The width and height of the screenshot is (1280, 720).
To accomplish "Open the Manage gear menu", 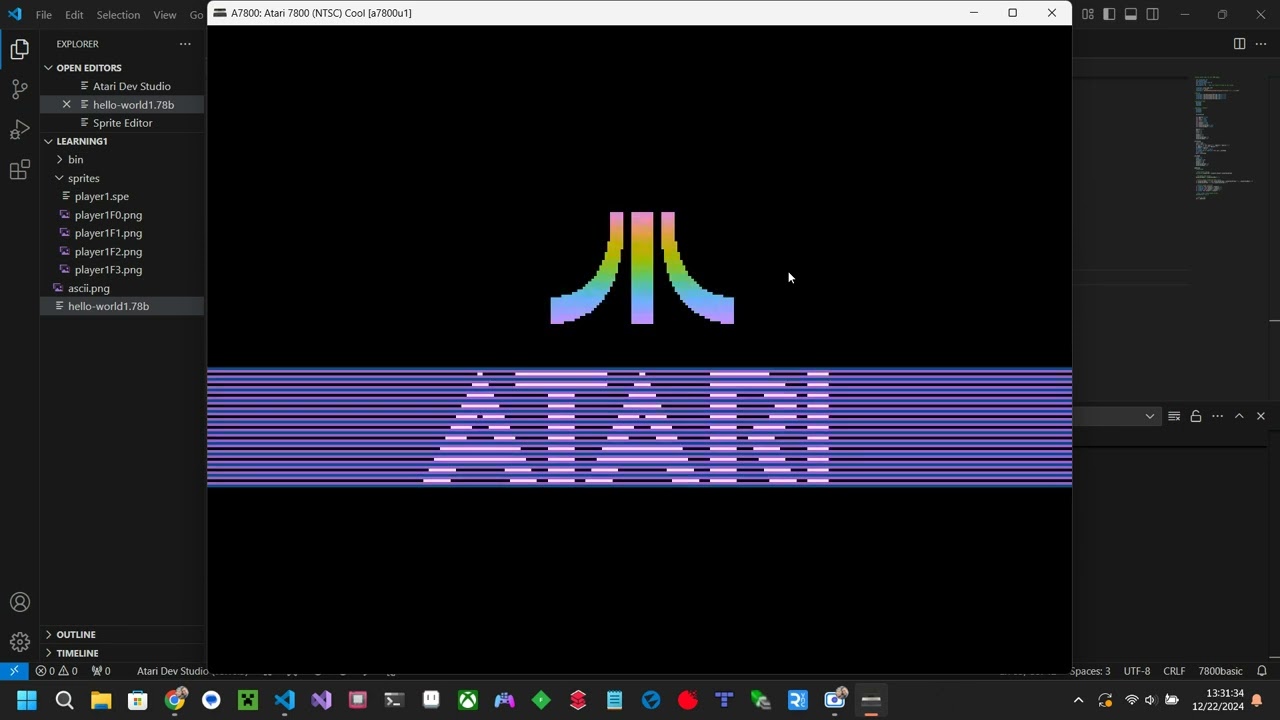I will coord(19,642).
